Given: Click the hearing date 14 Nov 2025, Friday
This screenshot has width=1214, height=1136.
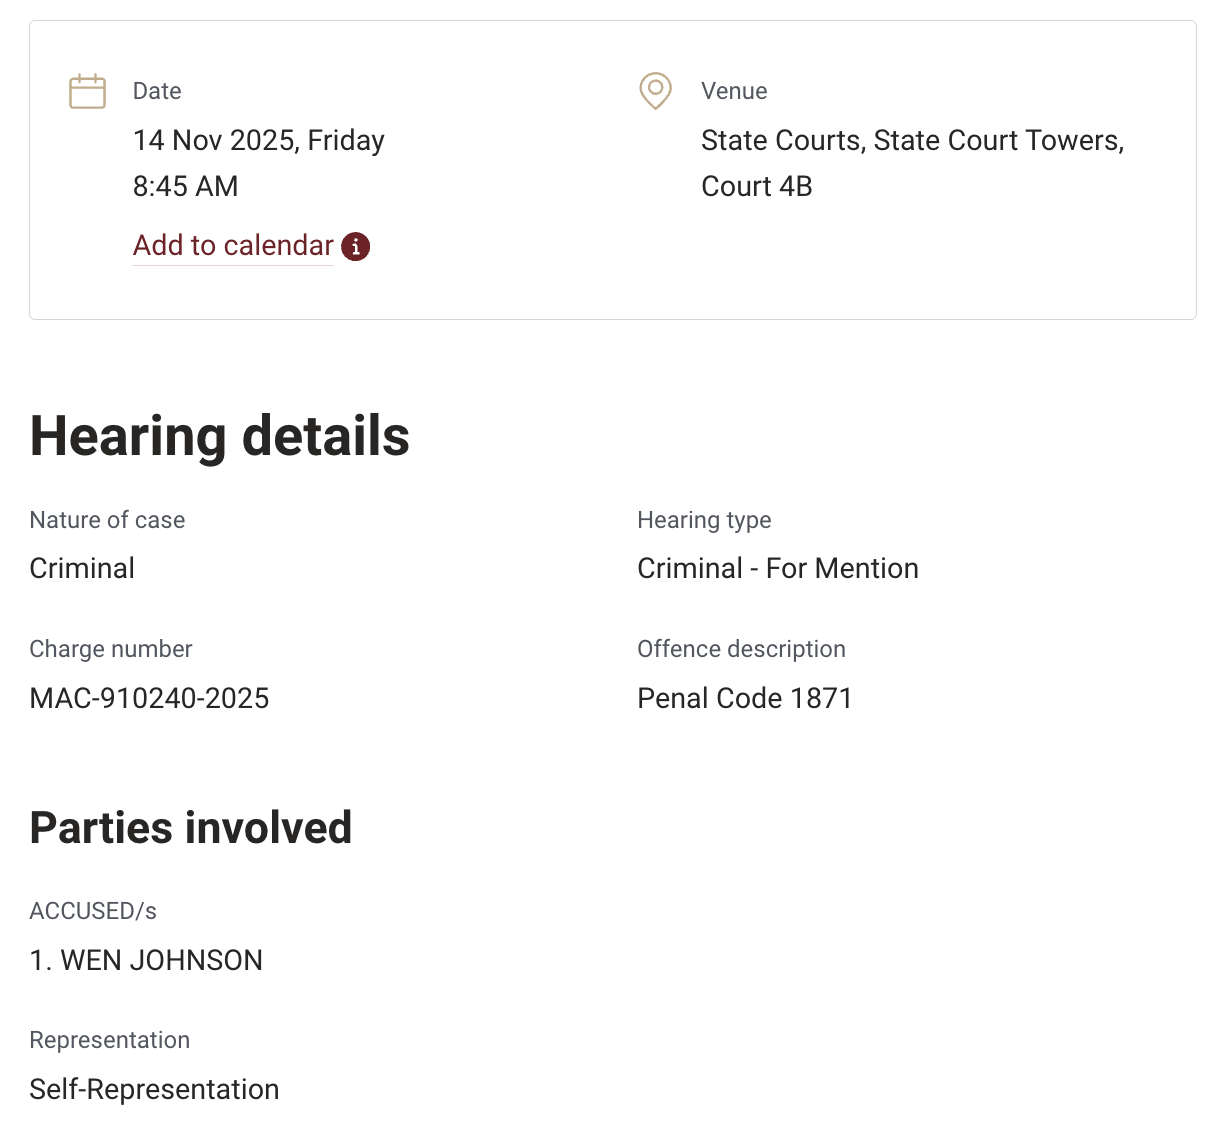Looking at the screenshot, I should [258, 140].
